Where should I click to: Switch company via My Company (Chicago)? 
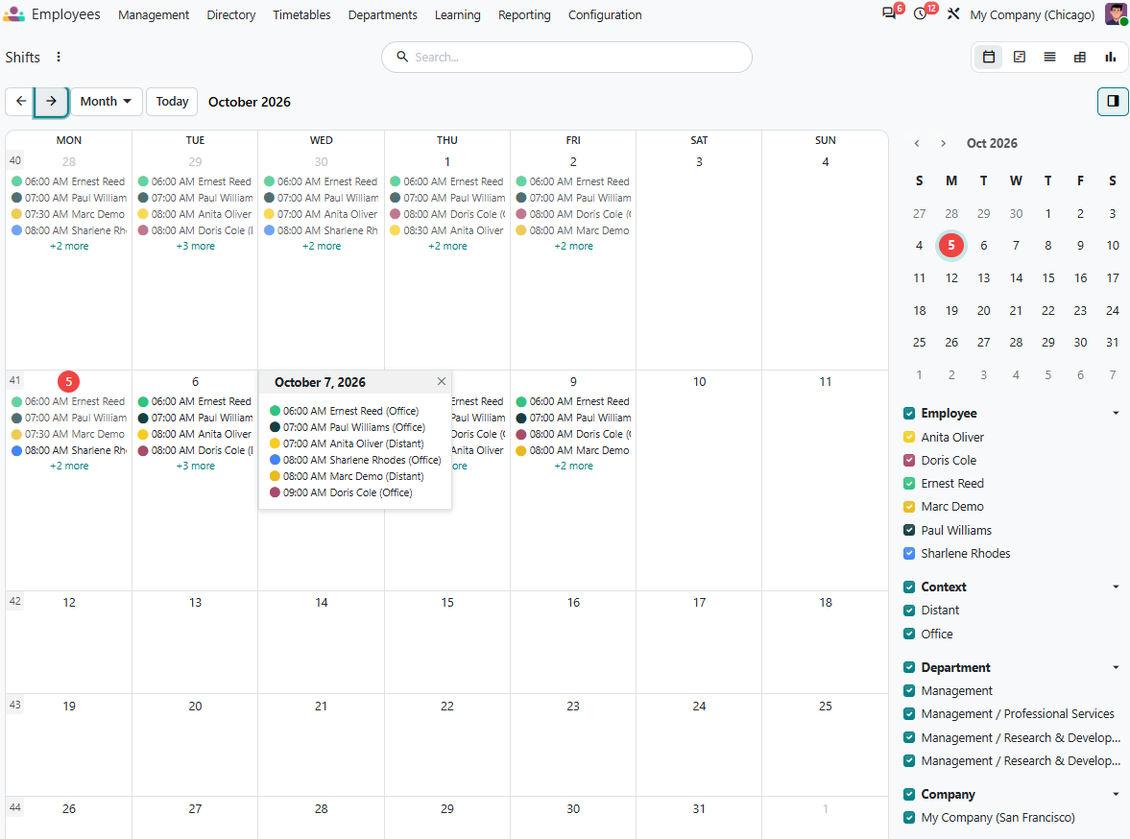point(1032,14)
